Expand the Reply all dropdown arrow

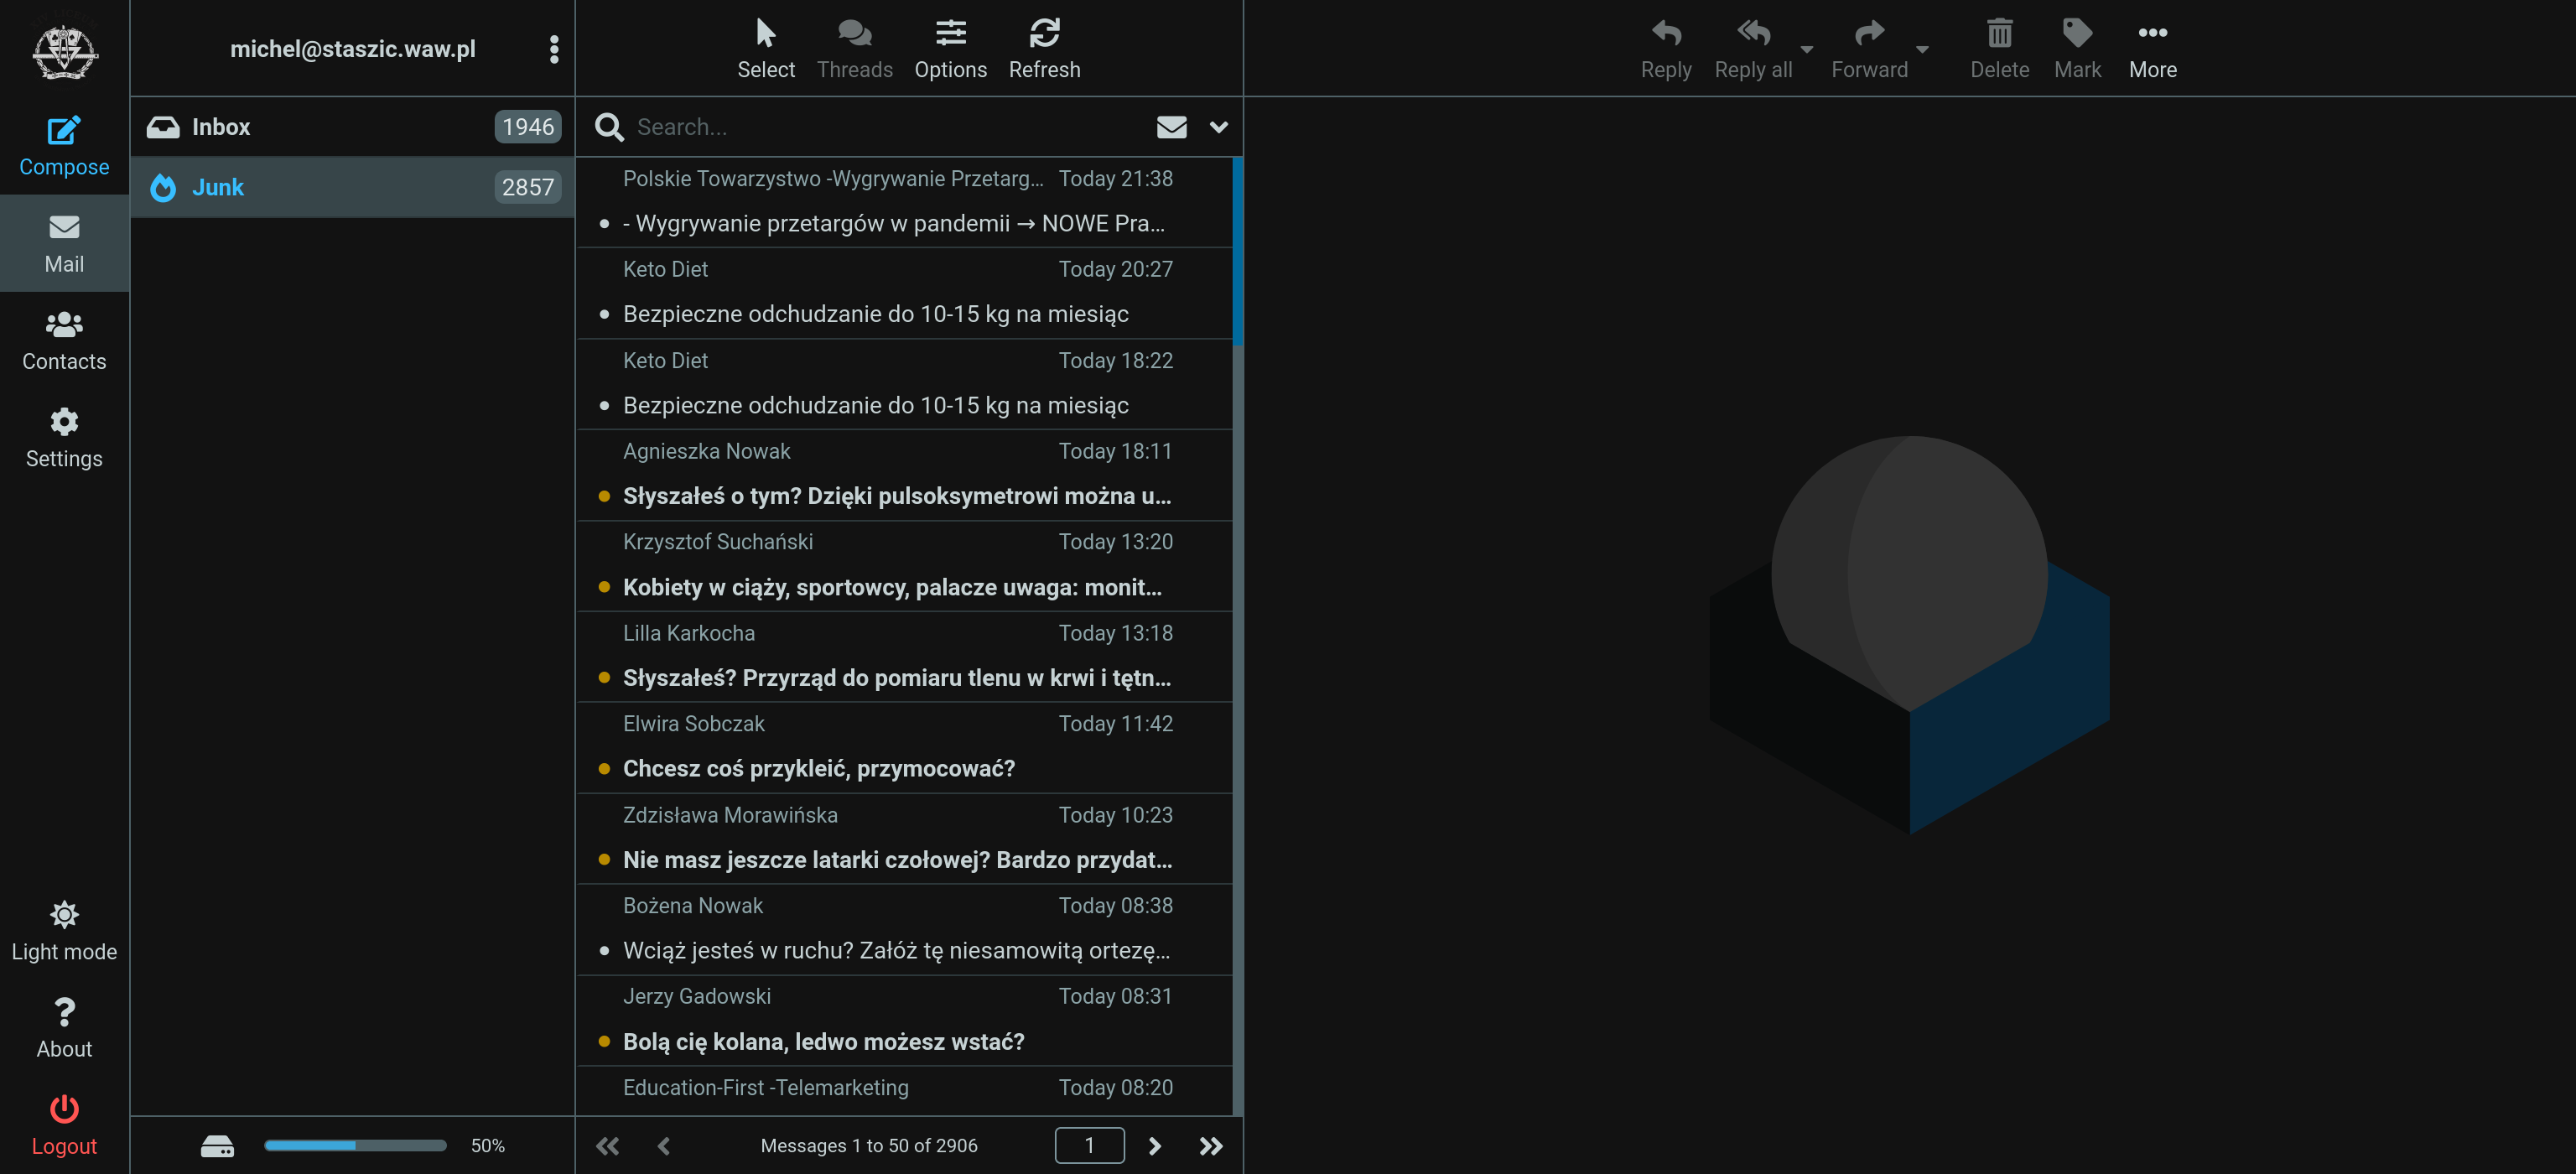click(x=1806, y=50)
